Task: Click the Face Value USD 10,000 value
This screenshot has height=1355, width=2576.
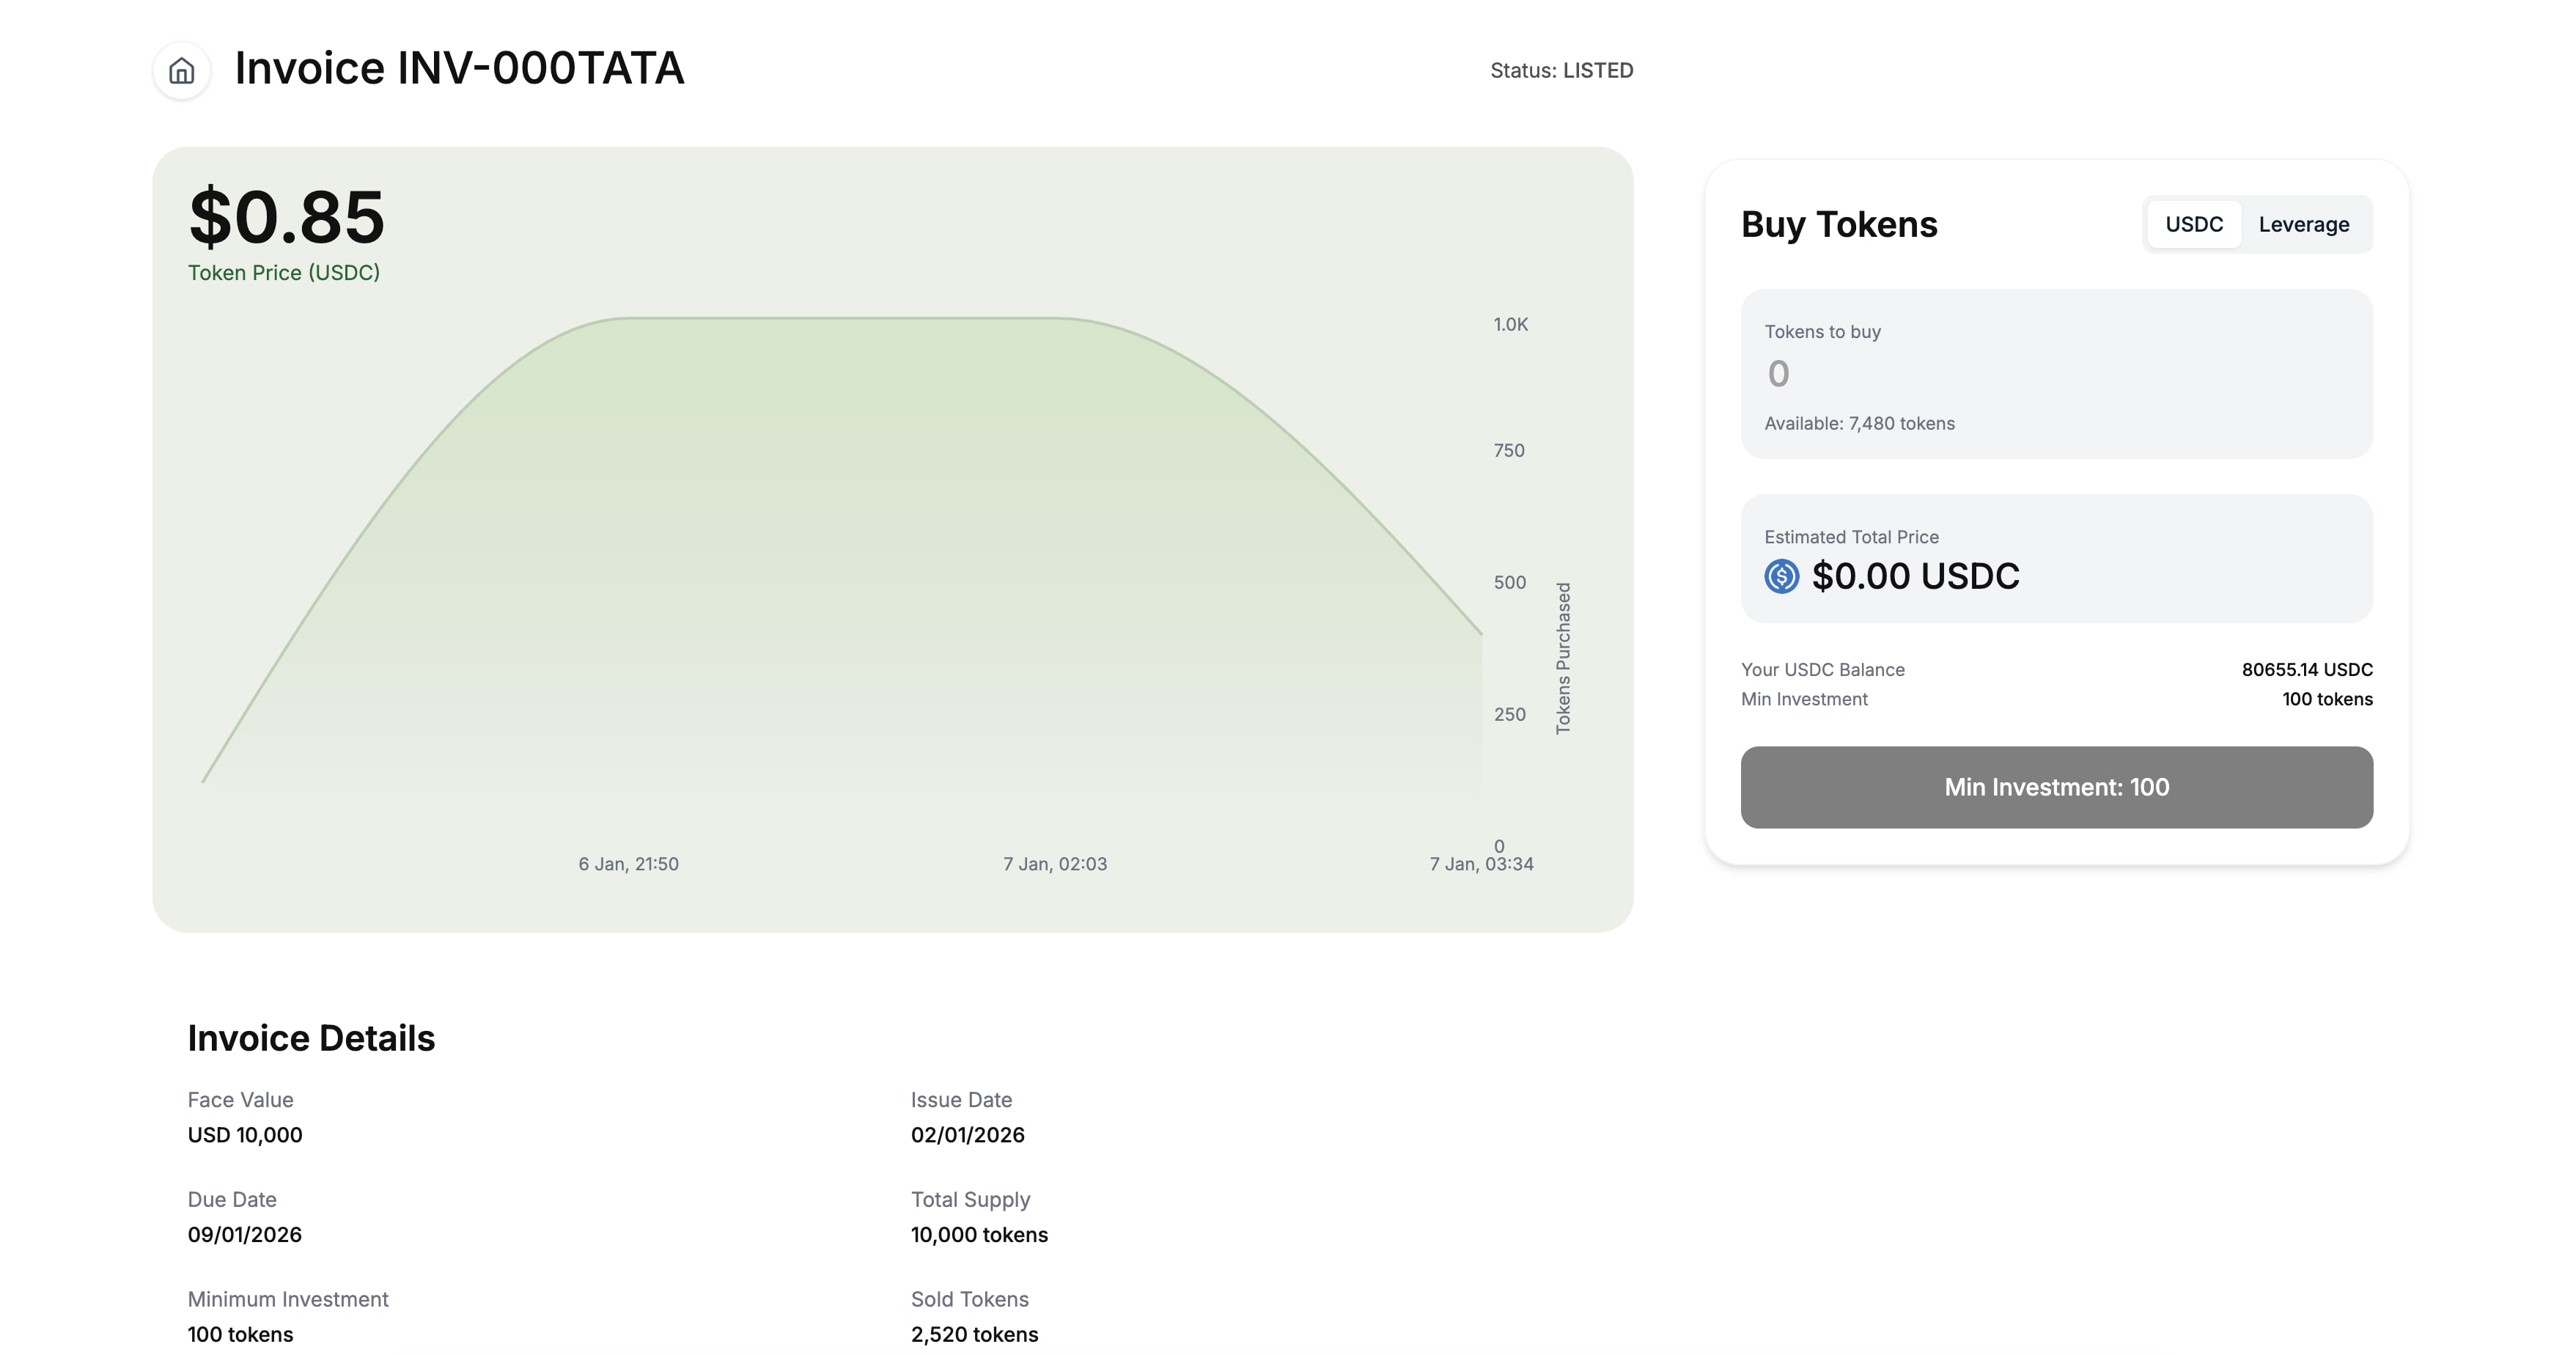Action: [x=245, y=1135]
